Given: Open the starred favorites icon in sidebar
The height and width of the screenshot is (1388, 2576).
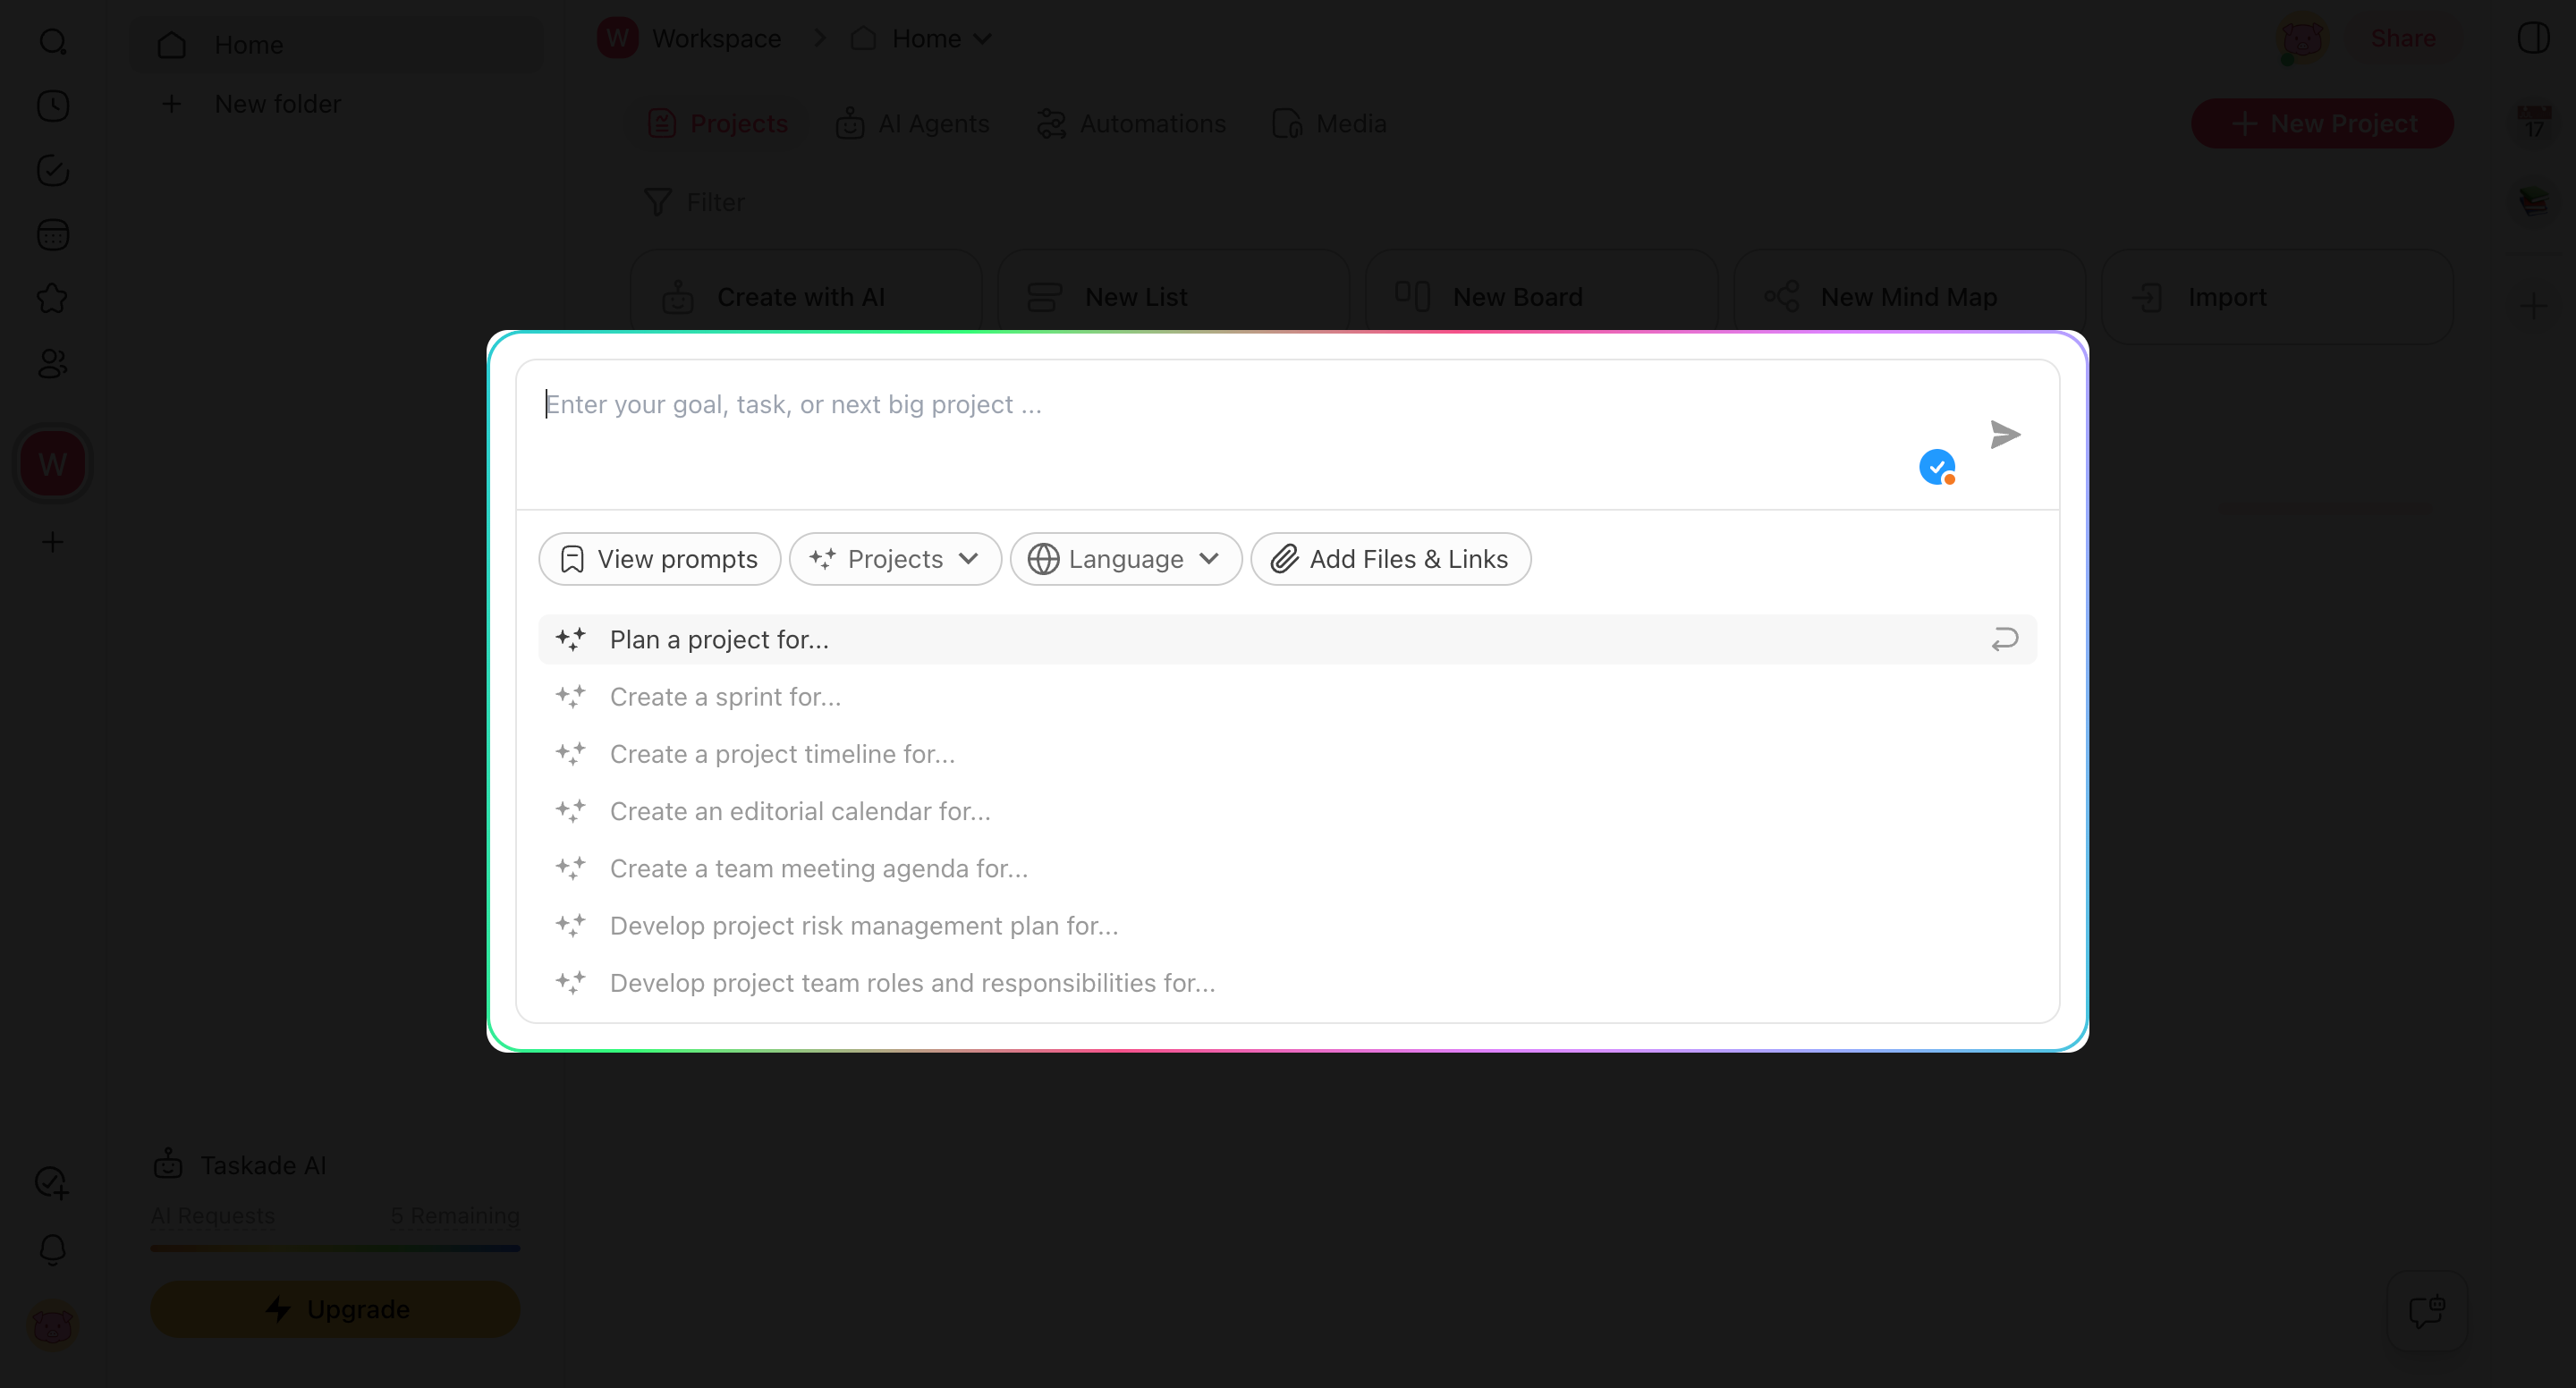Looking at the screenshot, I should (x=53, y=299).
